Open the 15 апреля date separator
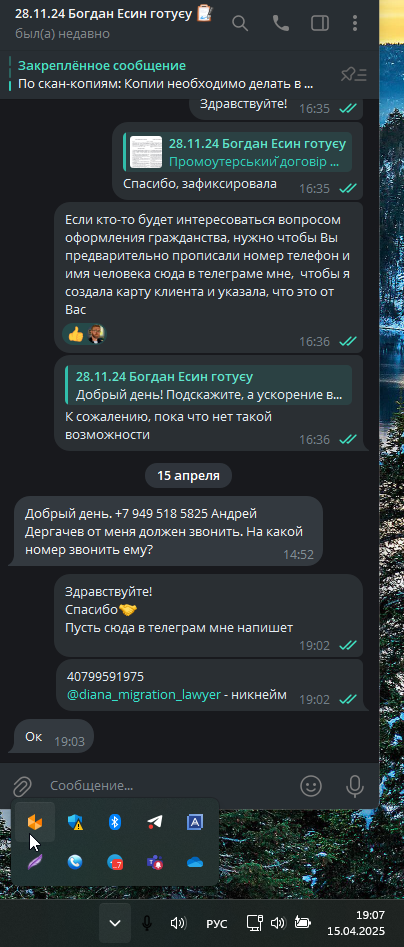404x947 pixels. 188,475
